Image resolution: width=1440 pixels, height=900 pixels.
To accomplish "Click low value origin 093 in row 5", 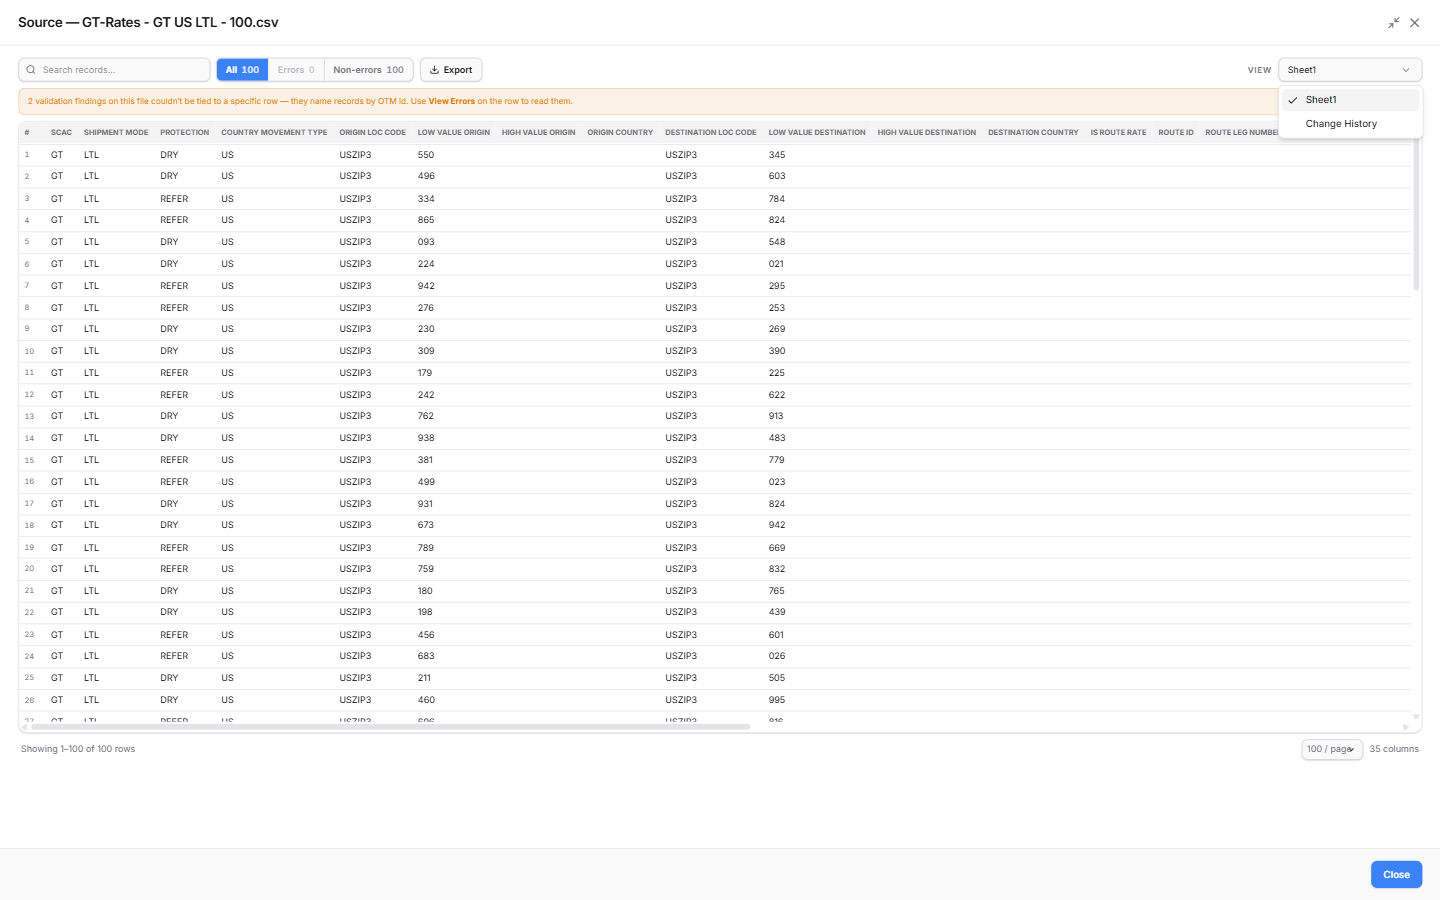I will pyautogui.click(x=426, y=242).
